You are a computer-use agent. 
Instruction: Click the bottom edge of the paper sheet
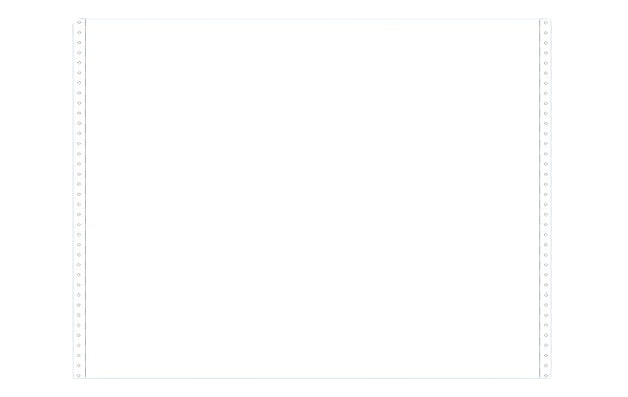[x=312, y=378]
